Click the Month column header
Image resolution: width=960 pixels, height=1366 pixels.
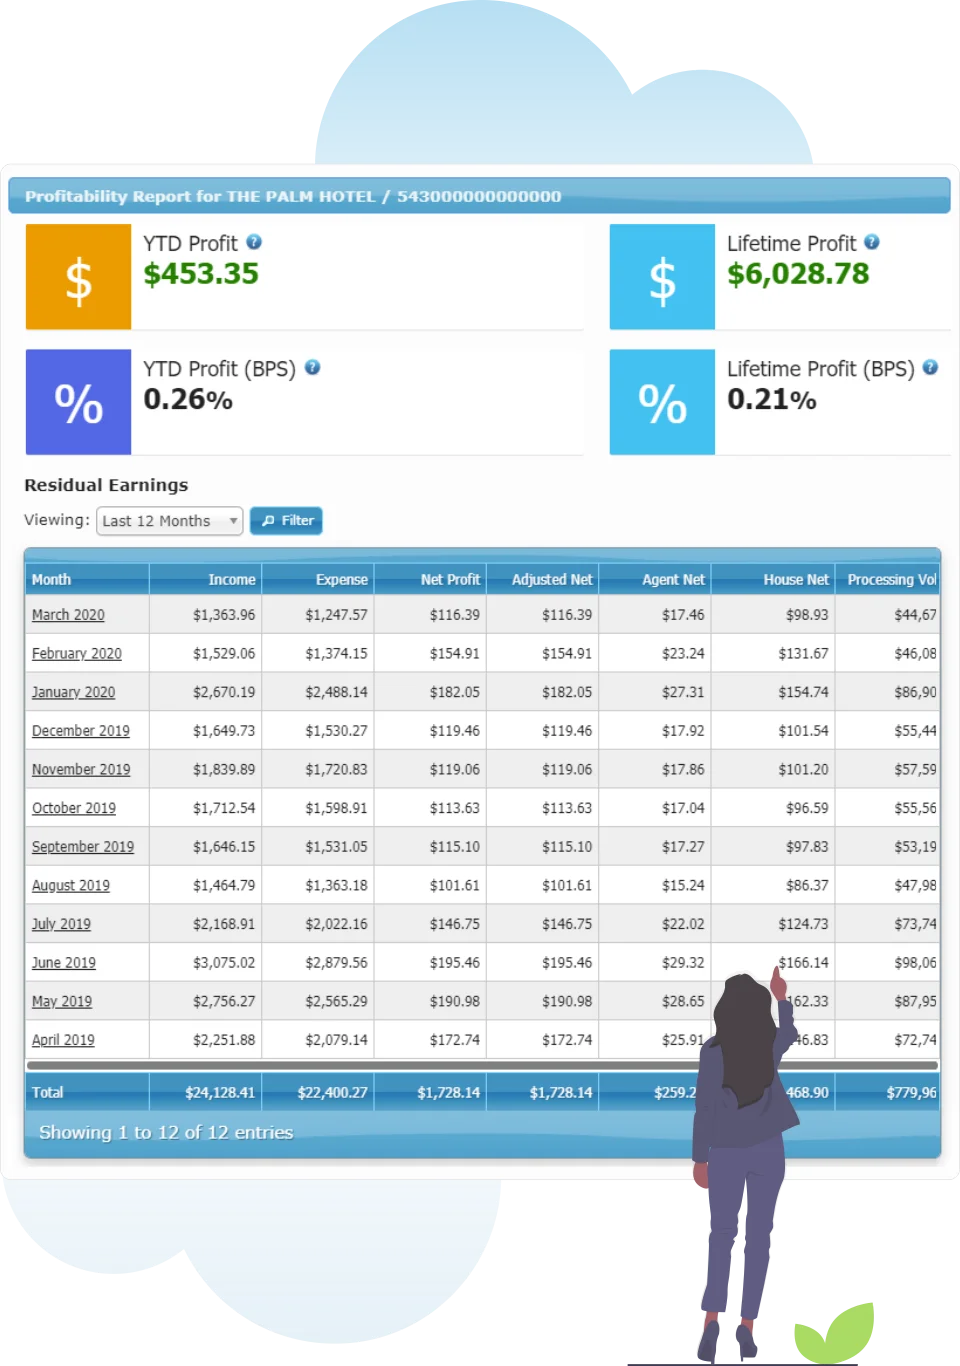click(x=52, y=579)
